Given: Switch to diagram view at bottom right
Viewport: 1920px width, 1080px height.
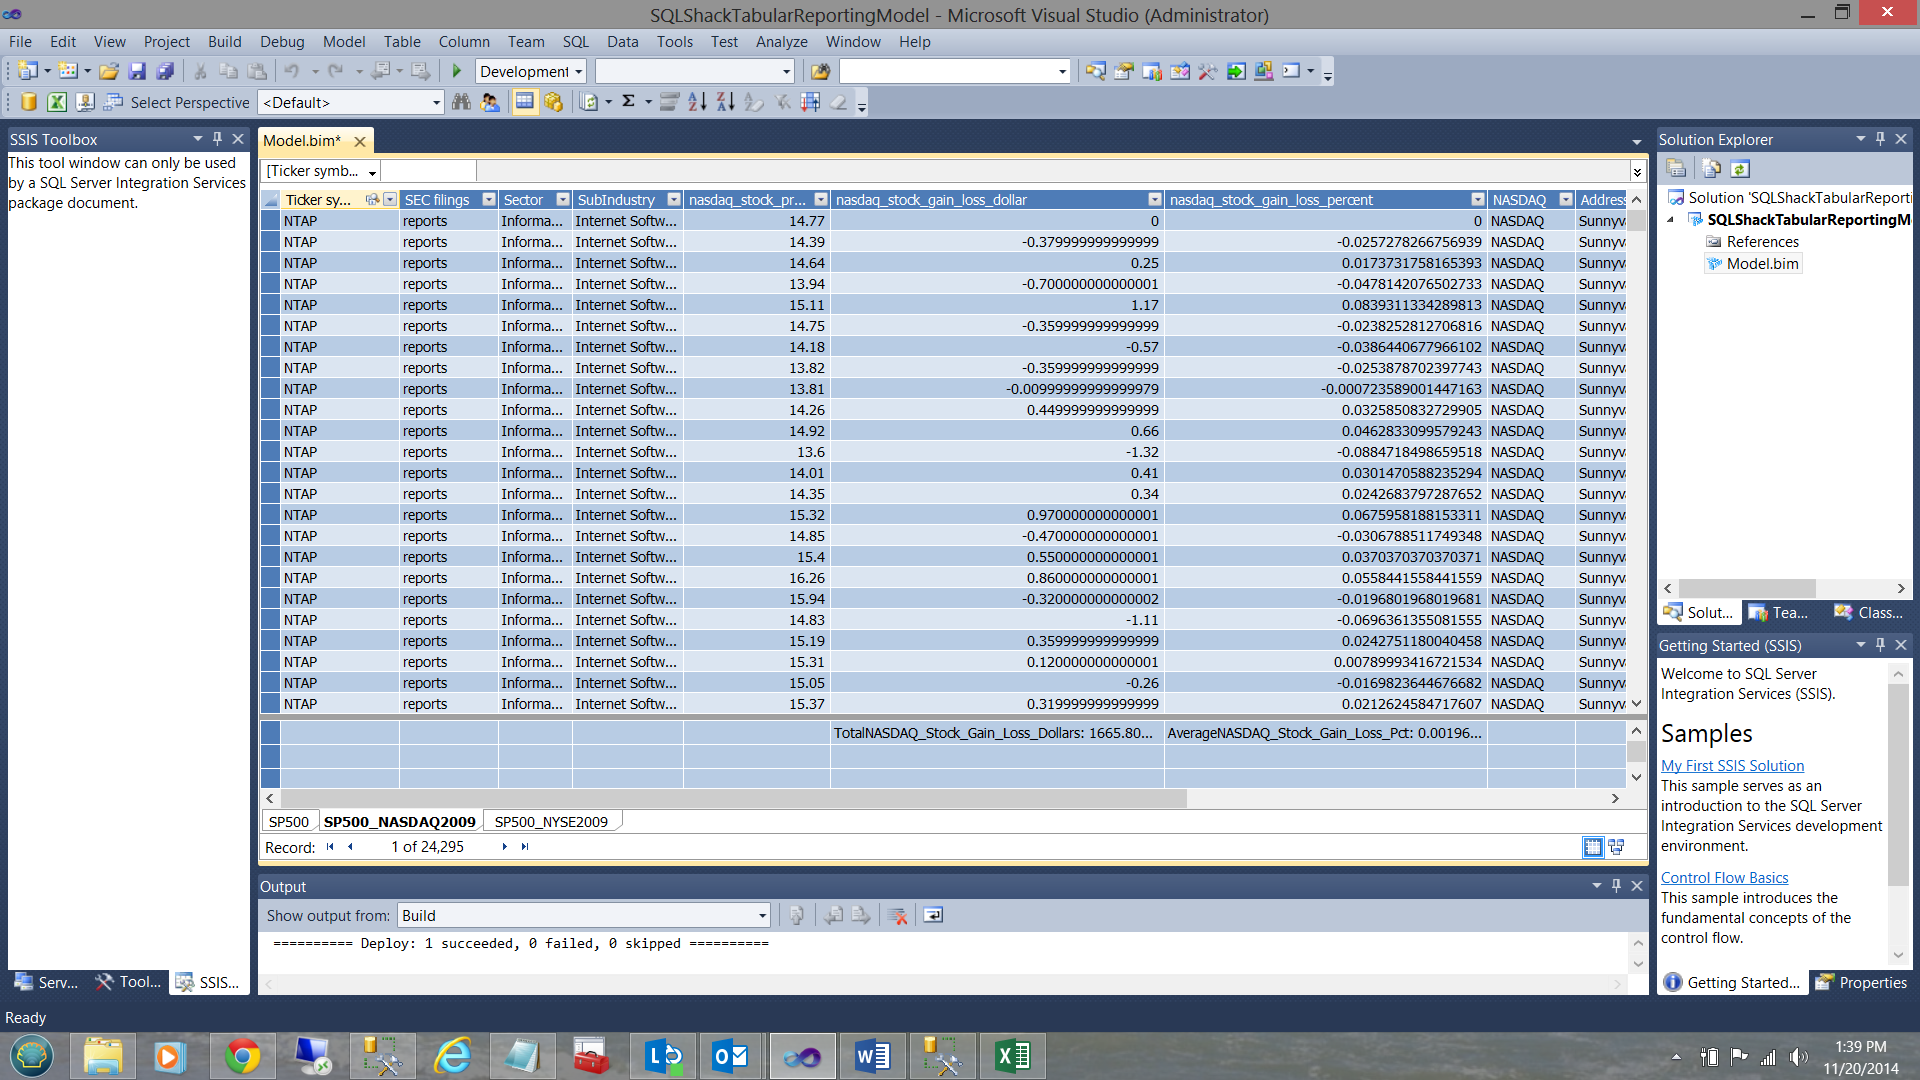Looking at the screenshot, I should pyautogui.click(x=1616, y=847).
